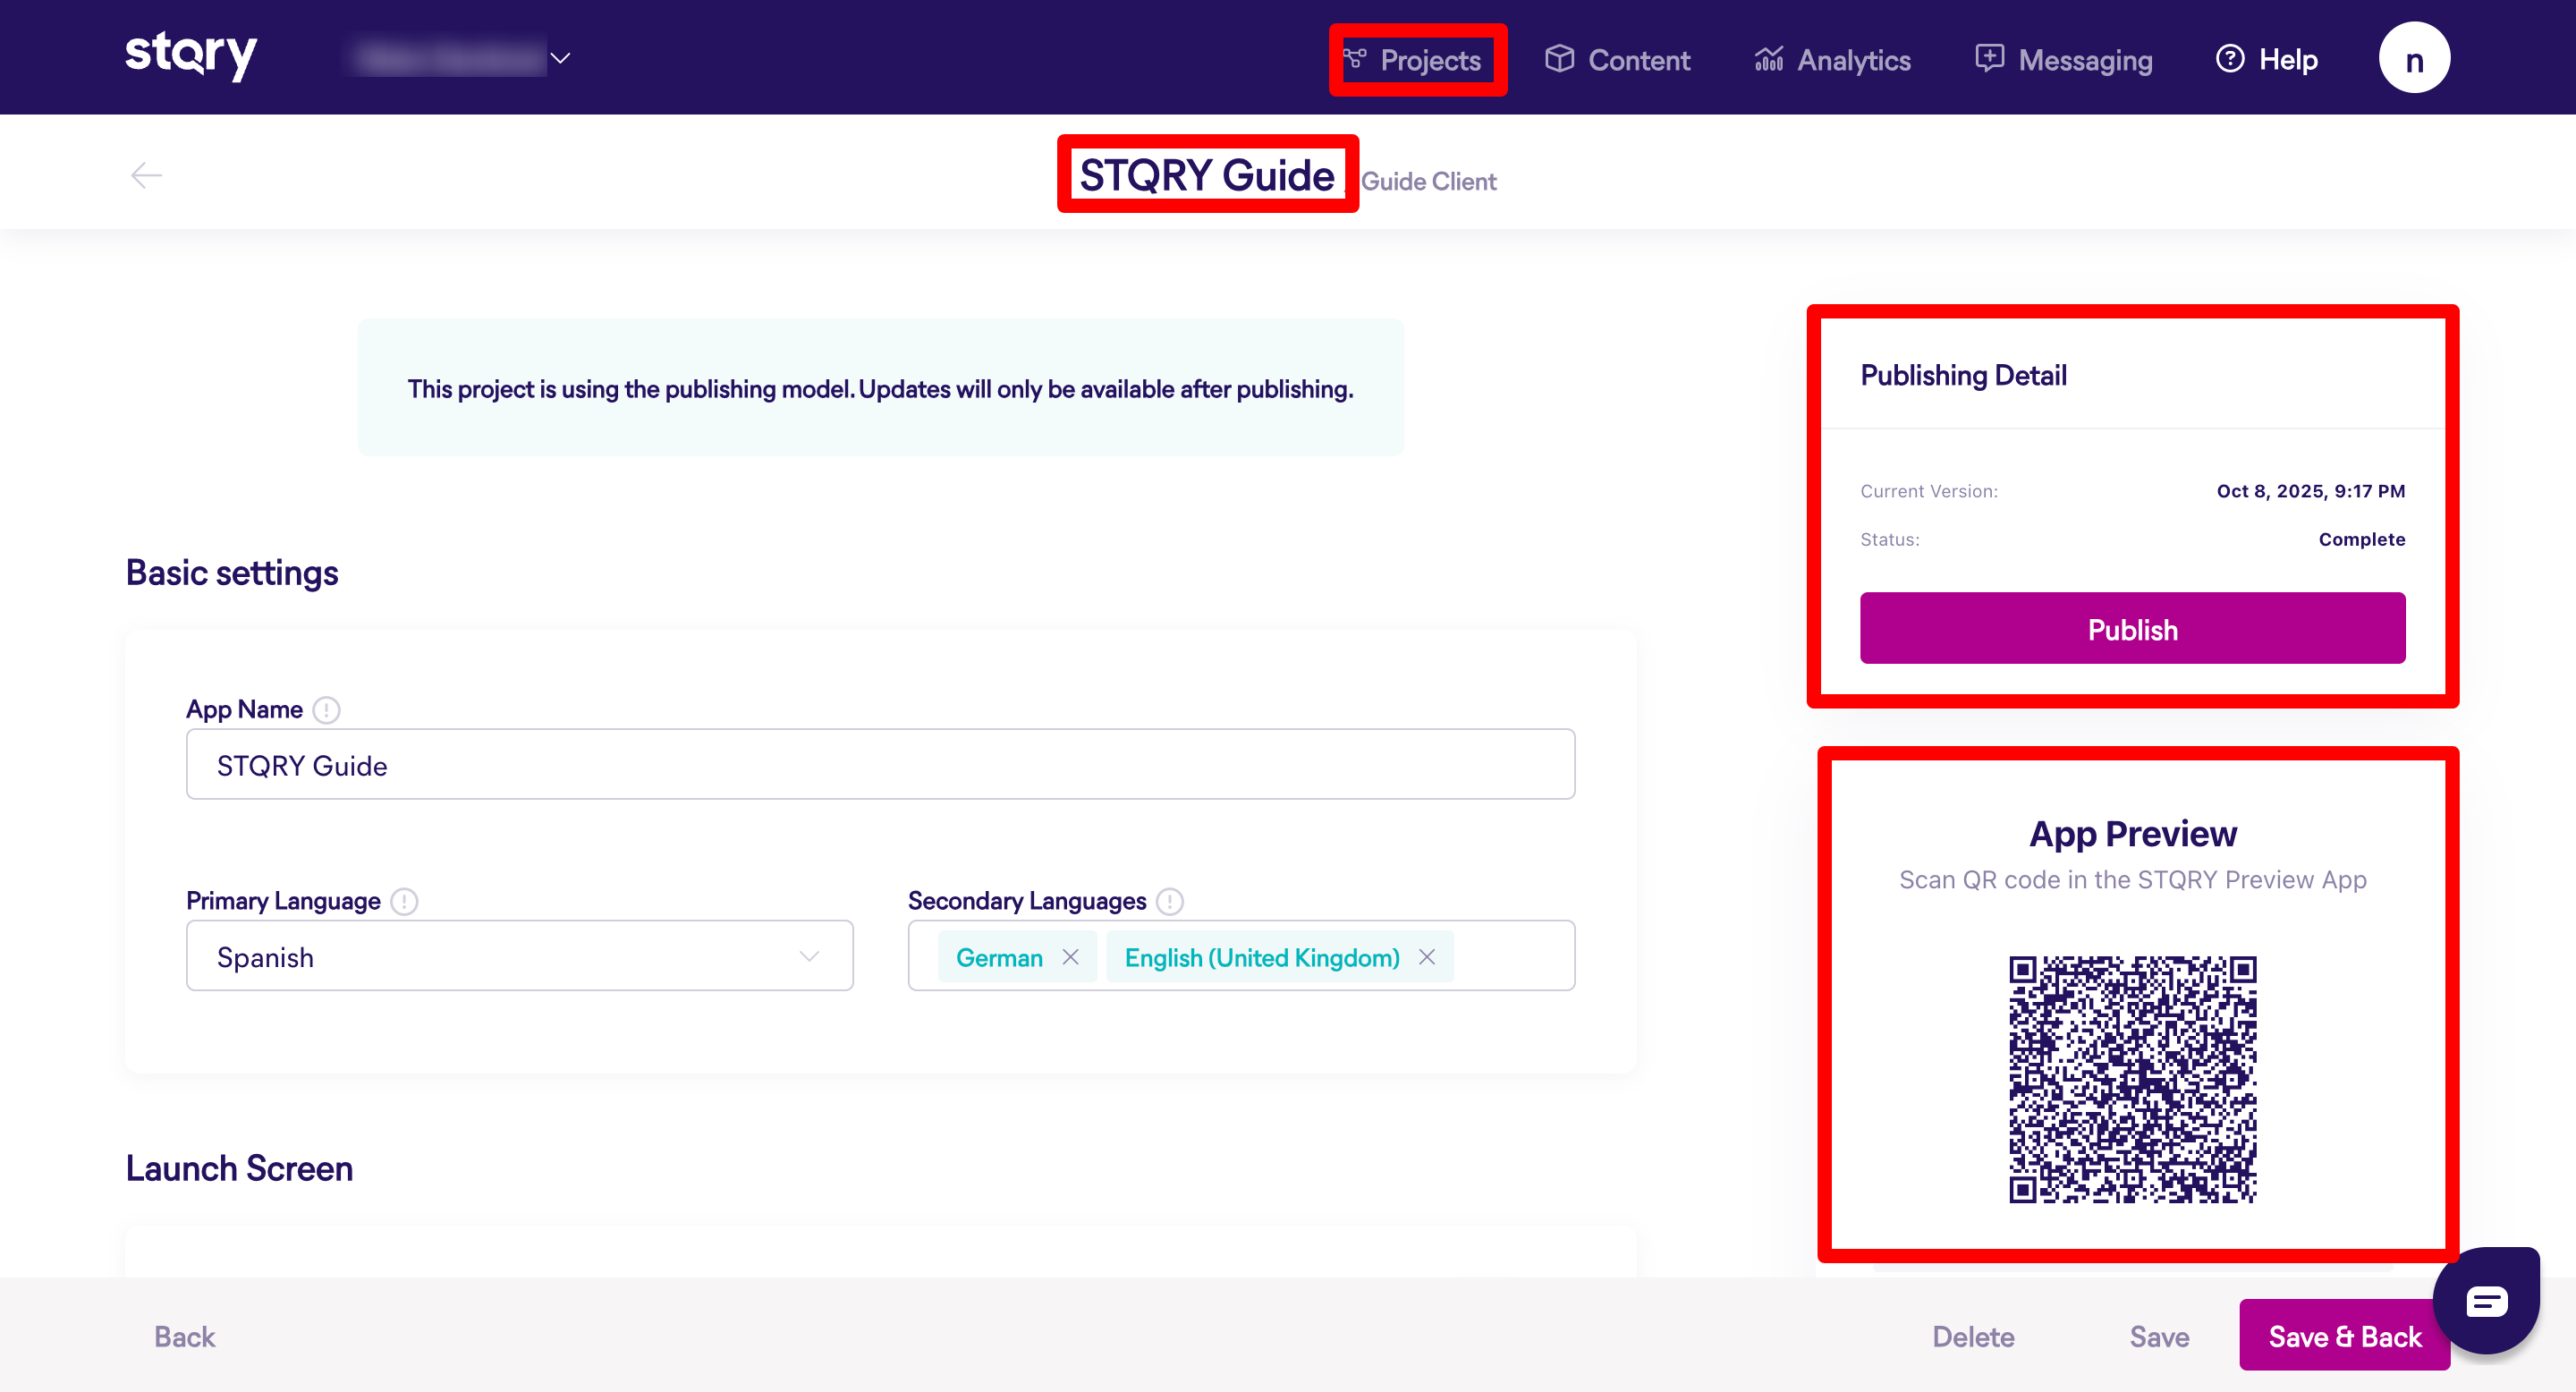Click the Secondary Languages info icon

[x=1169, y=901]
